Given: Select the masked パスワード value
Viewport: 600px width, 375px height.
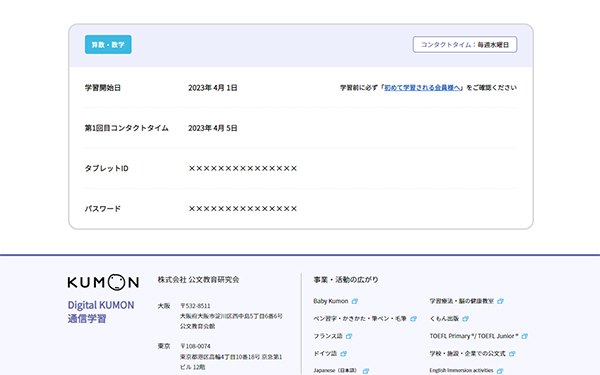Looking at the screenshot, I should [243, 209].
